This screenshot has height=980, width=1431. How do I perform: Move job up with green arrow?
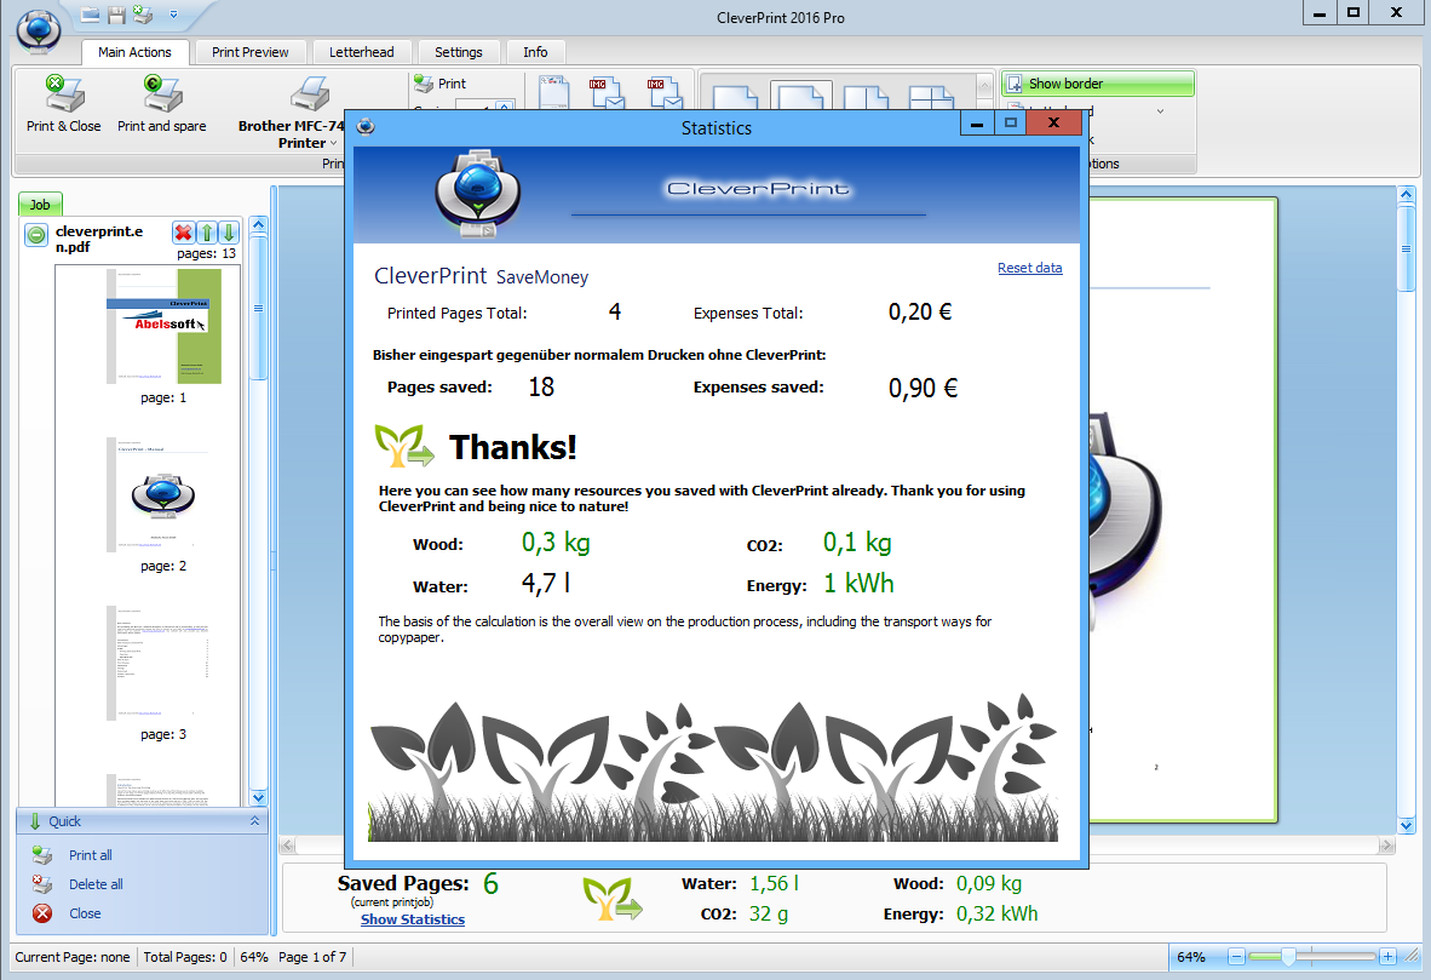(x=206, y=233)
